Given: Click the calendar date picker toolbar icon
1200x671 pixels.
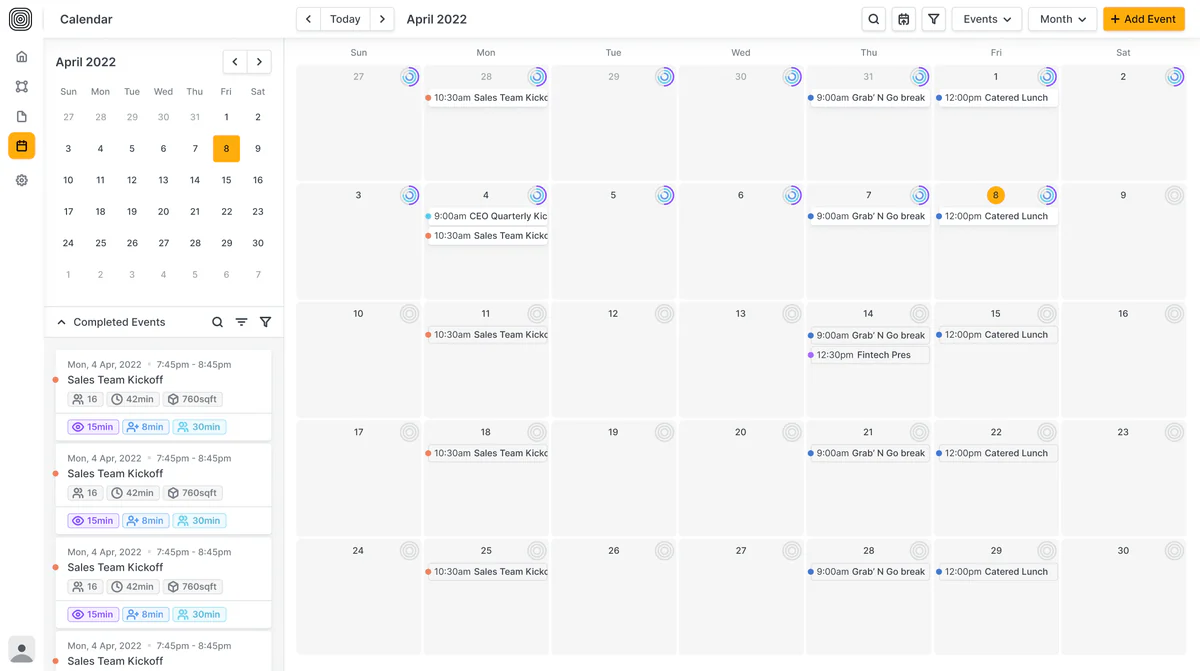Looking at the screenshot, I should (x=904, y=19).
